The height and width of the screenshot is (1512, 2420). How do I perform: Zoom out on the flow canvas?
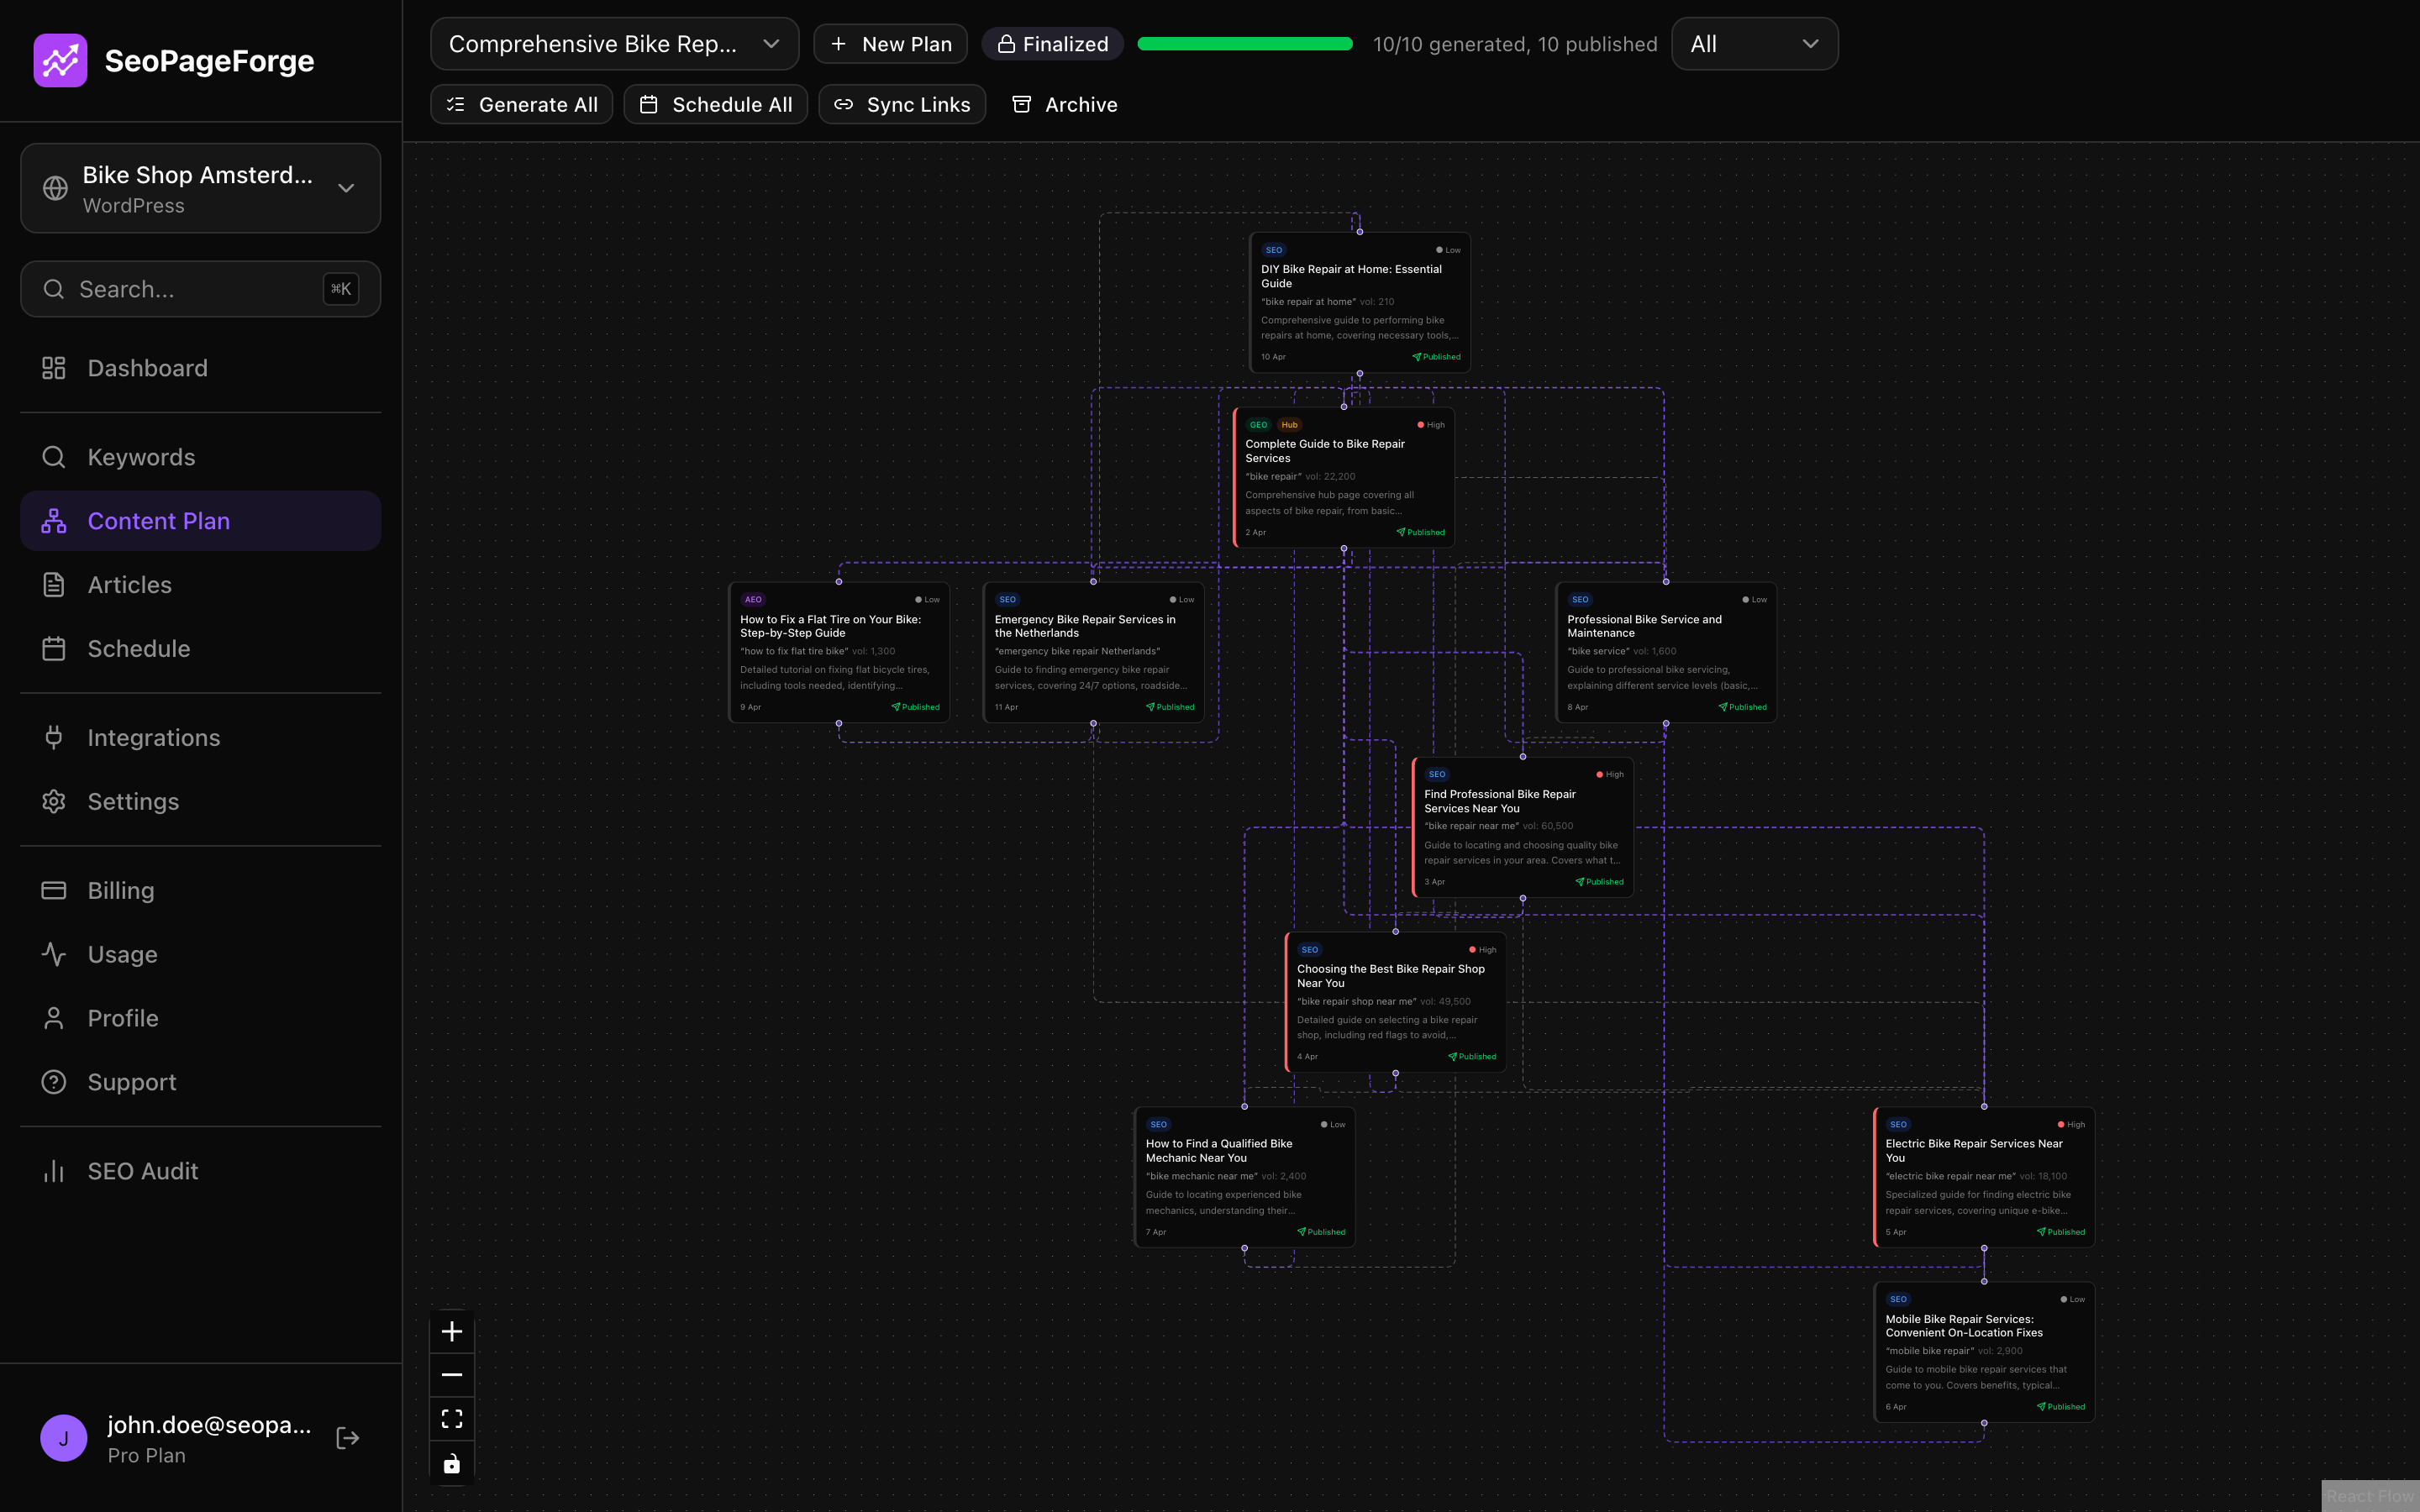pyautogui.click(x=452, y=1375)
